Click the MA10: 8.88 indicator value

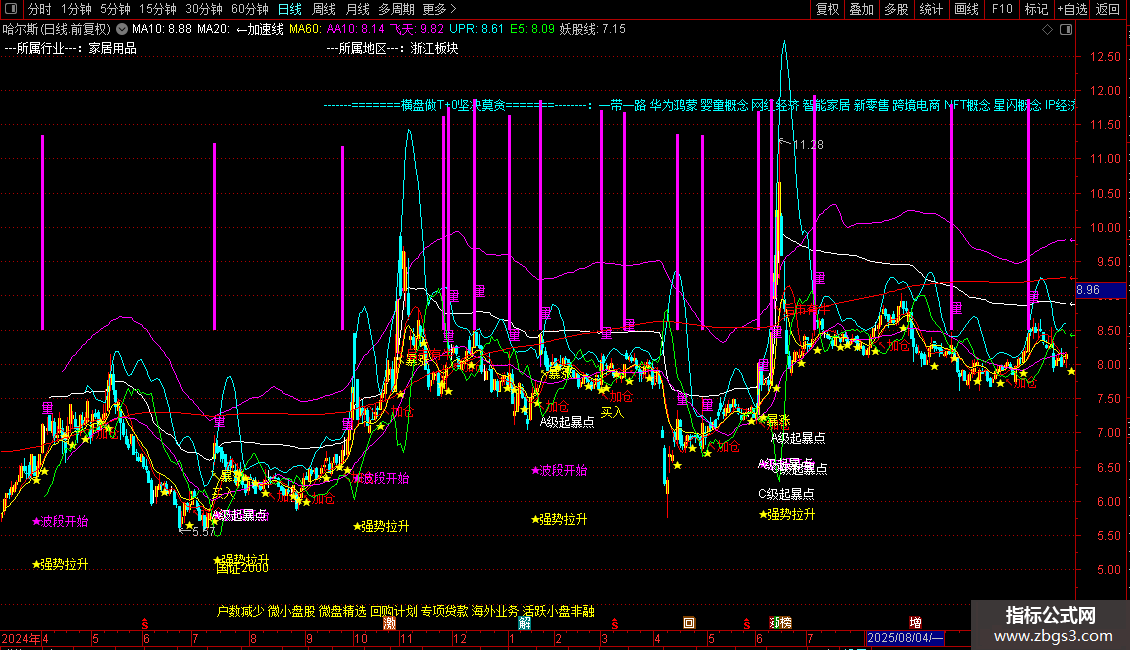[161, 30]
